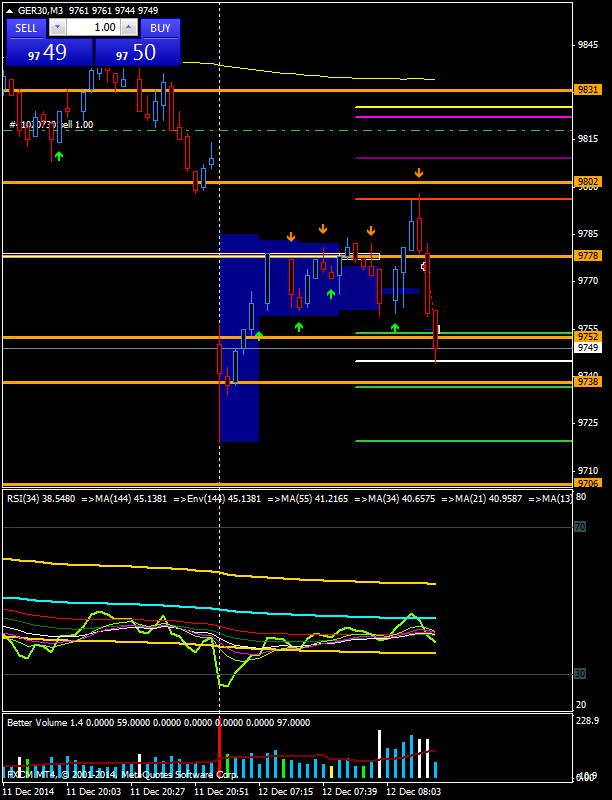Click the SELL button in trading panel

[26, 28]
